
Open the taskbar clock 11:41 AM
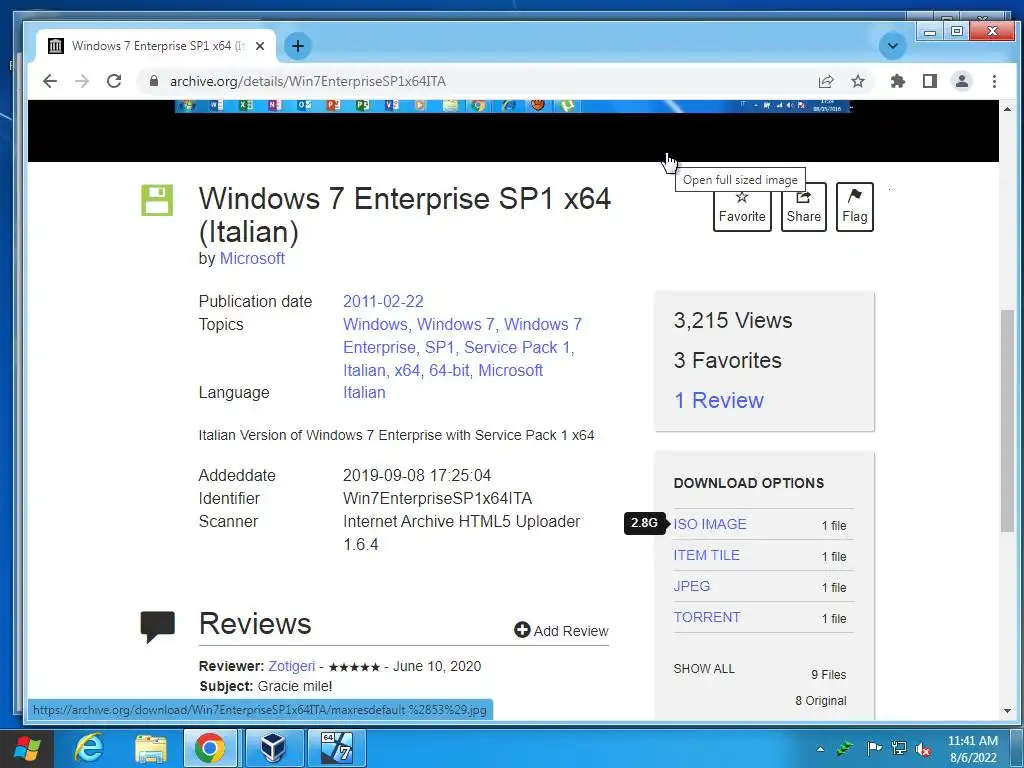[972, 749]
